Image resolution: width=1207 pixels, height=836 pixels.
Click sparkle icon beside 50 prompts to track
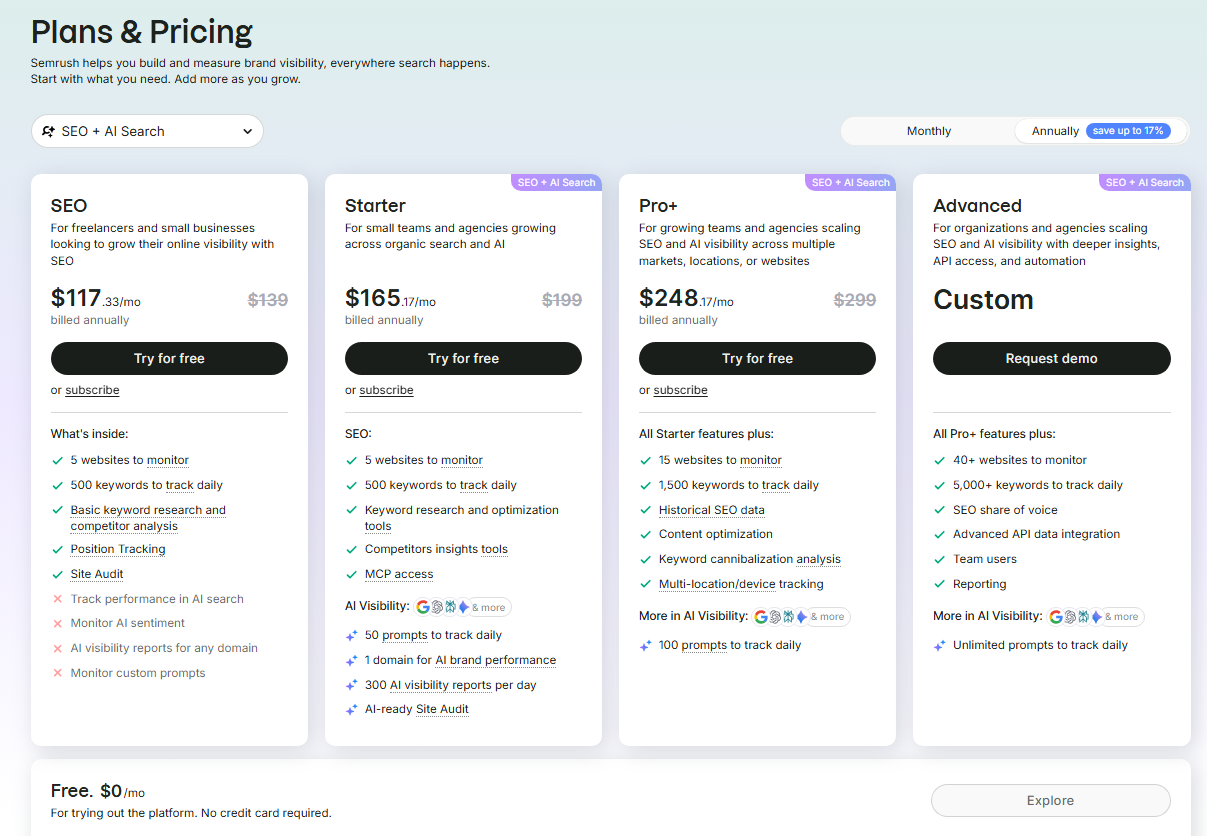[x=351, y=636]
